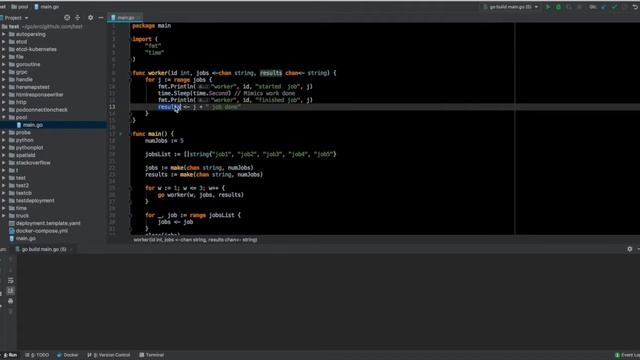The height and width of the screenshot is (360, 640).
Task: Toggle scroll-to-end icon in Run console
Action: pyautogui.click(x=11, y=291)
